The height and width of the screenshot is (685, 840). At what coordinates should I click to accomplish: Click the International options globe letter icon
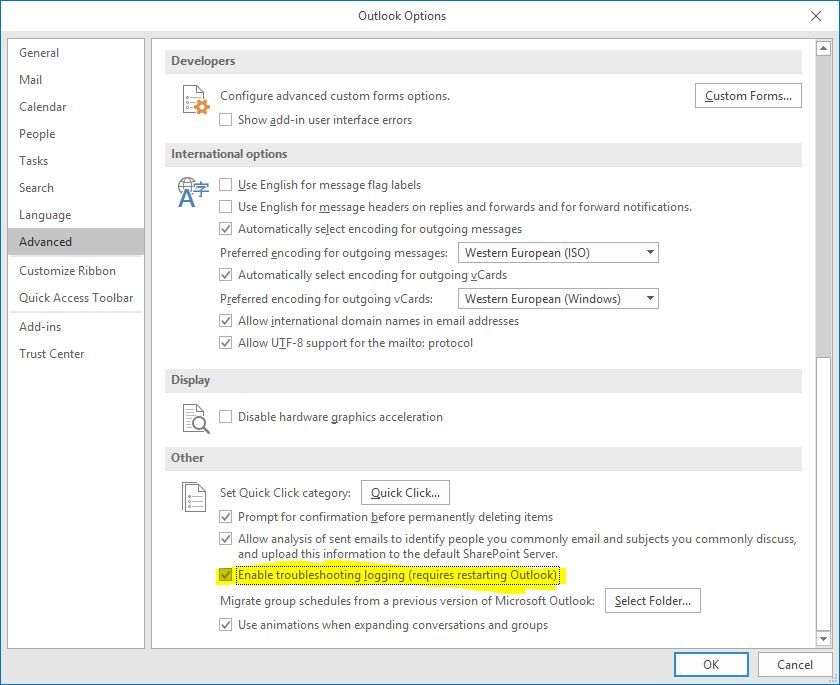[x=193, y=192]
